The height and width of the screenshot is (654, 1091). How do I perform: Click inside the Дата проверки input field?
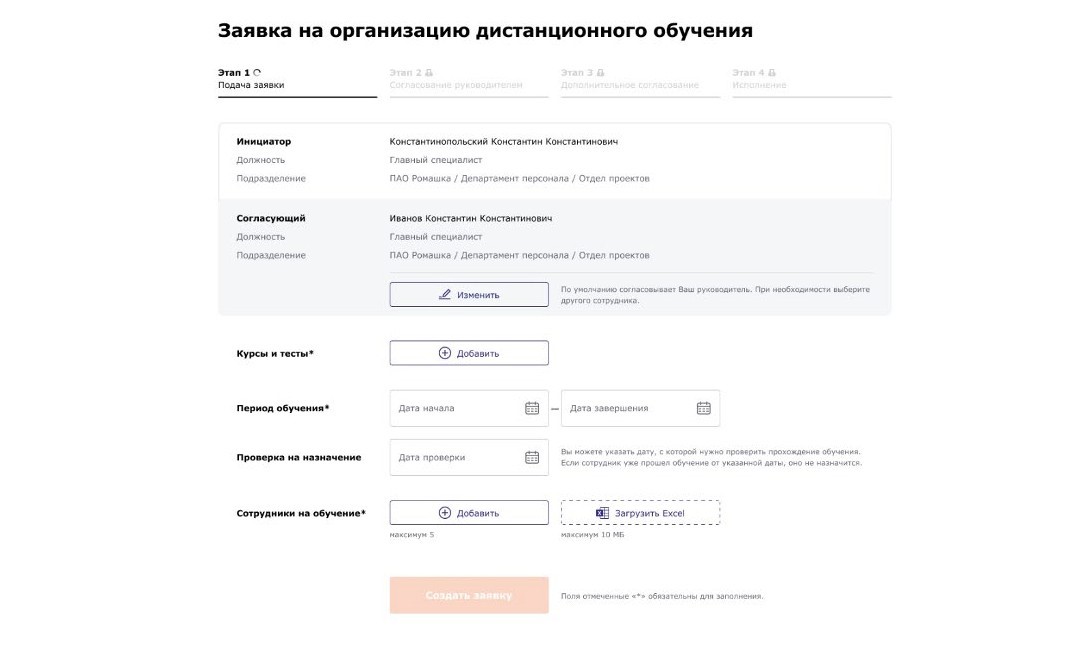(x=450, y=456)
